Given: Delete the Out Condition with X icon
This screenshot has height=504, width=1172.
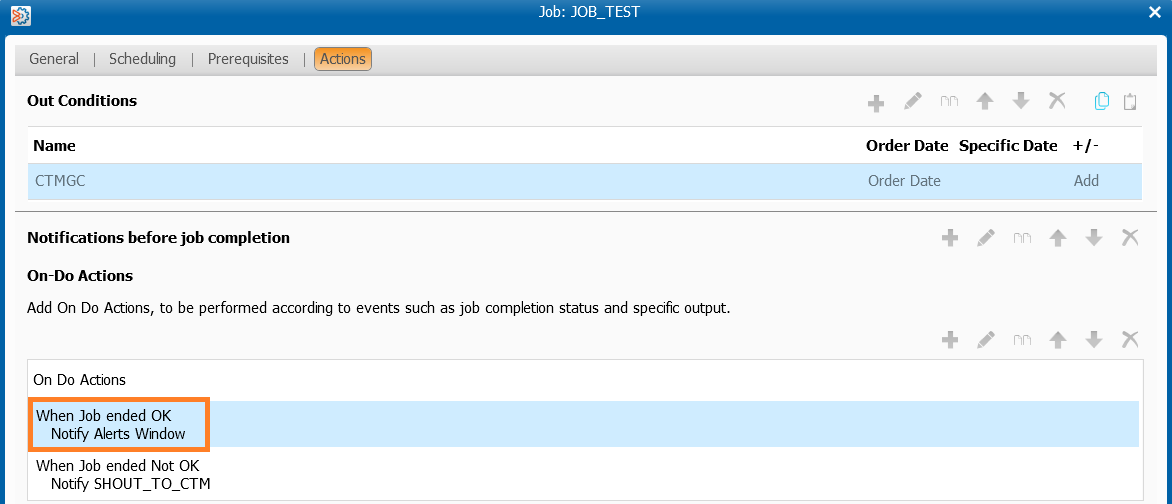Looking at the screenshot, I should coord(1057,101).
